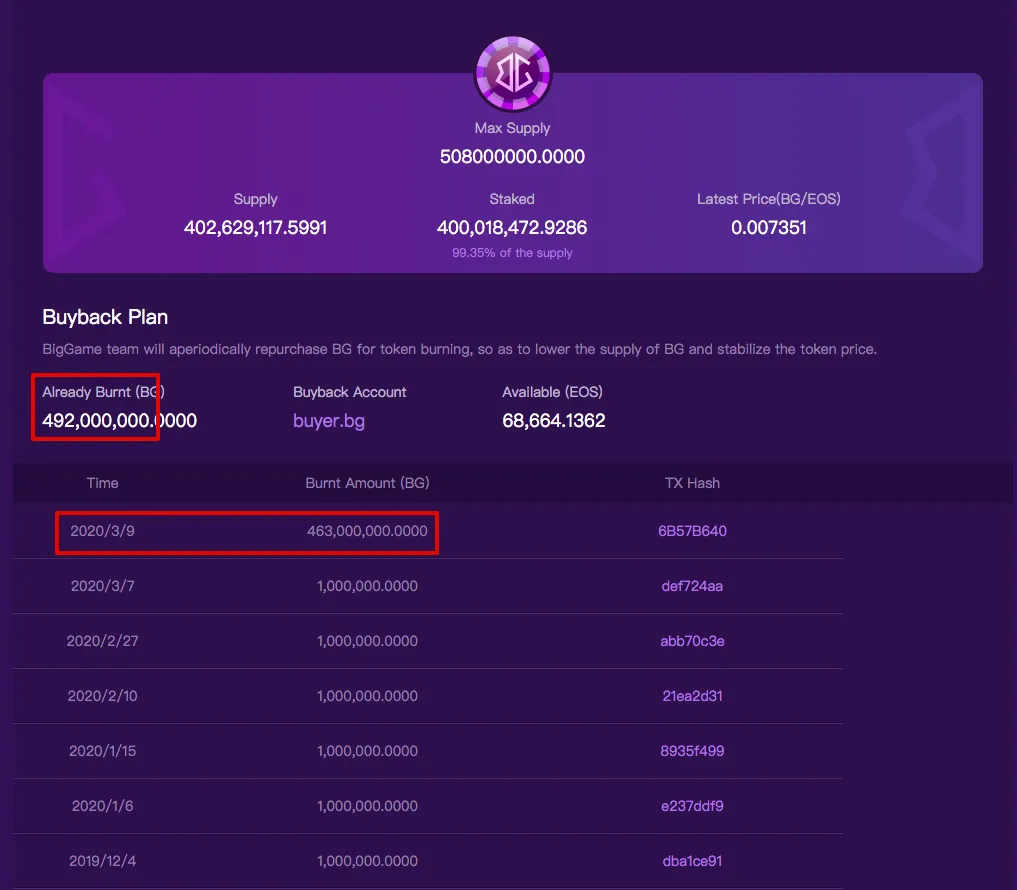The image size is (1017, 890).
Task: Click the 463,000,000.0000 burnt amount cell
Action: point(367,531)
